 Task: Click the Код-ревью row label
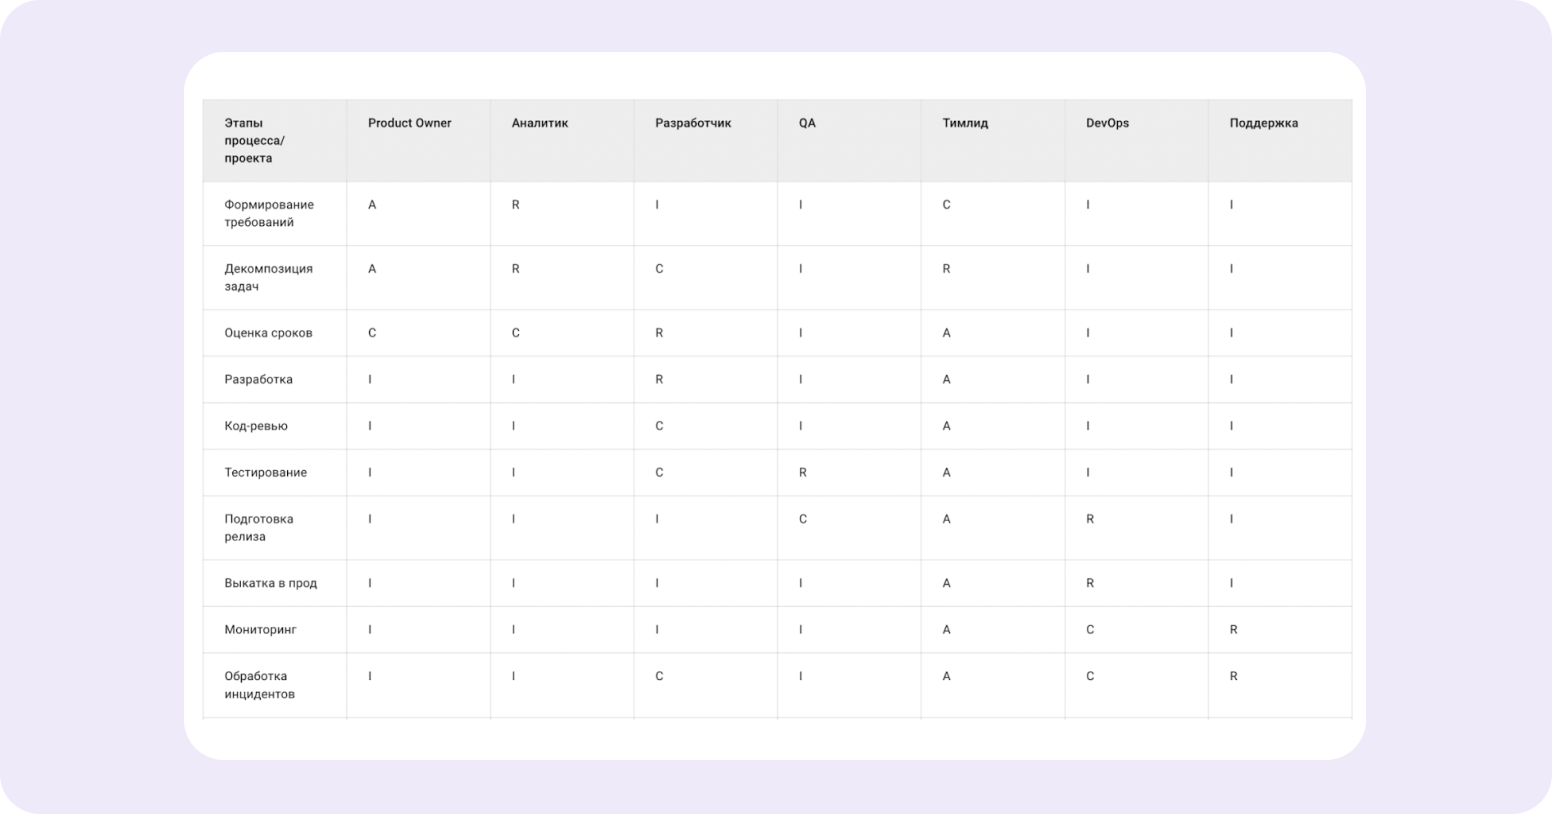tap(256, 426)
